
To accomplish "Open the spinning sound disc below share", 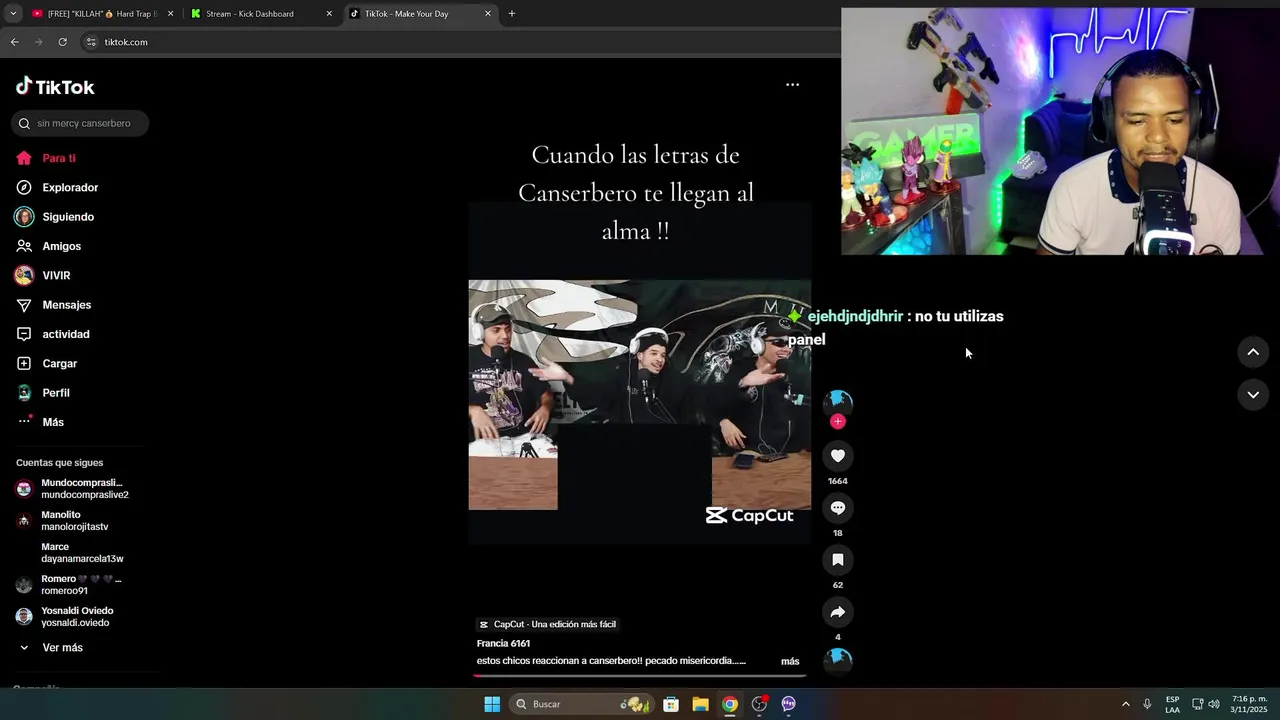I will click(838, 660).
